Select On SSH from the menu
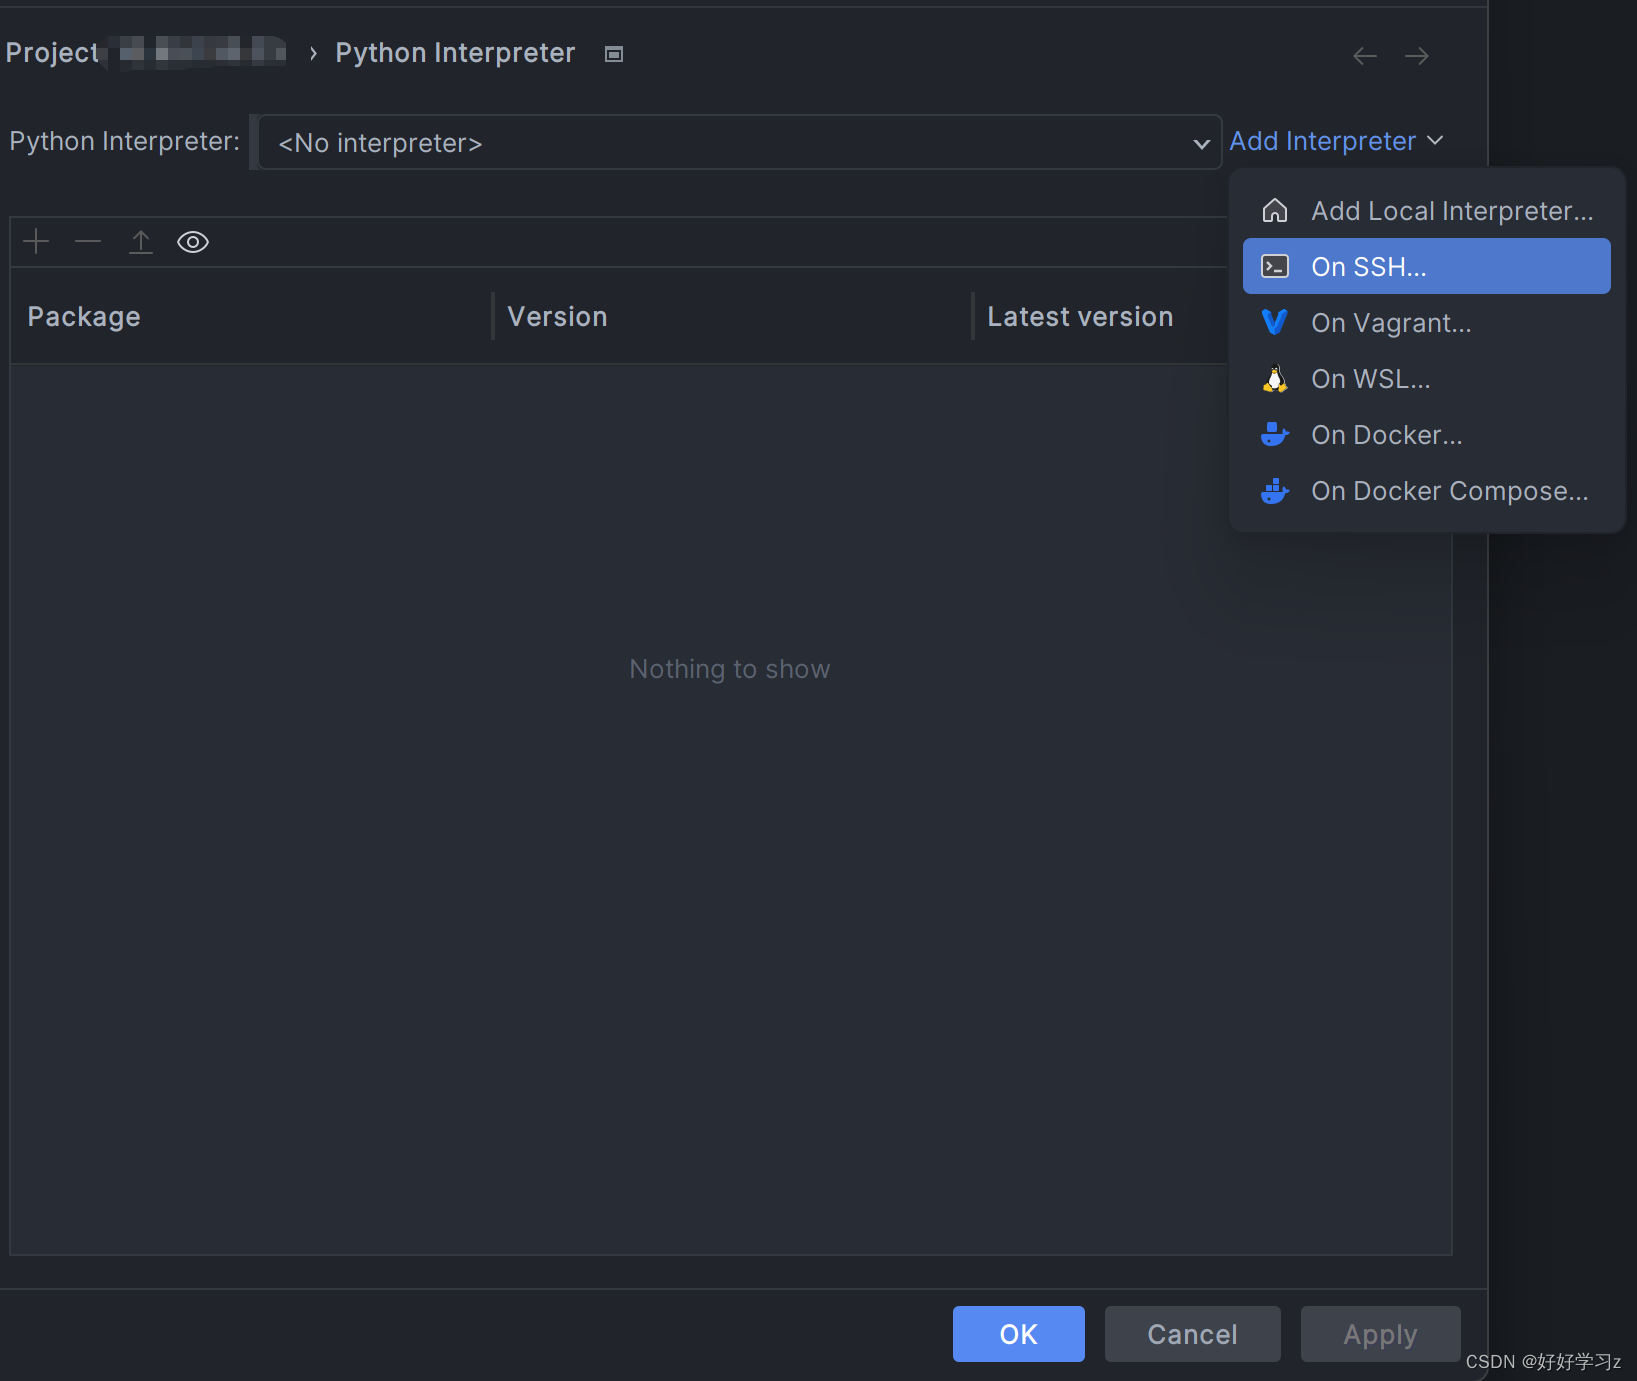 coord(1368,266)
